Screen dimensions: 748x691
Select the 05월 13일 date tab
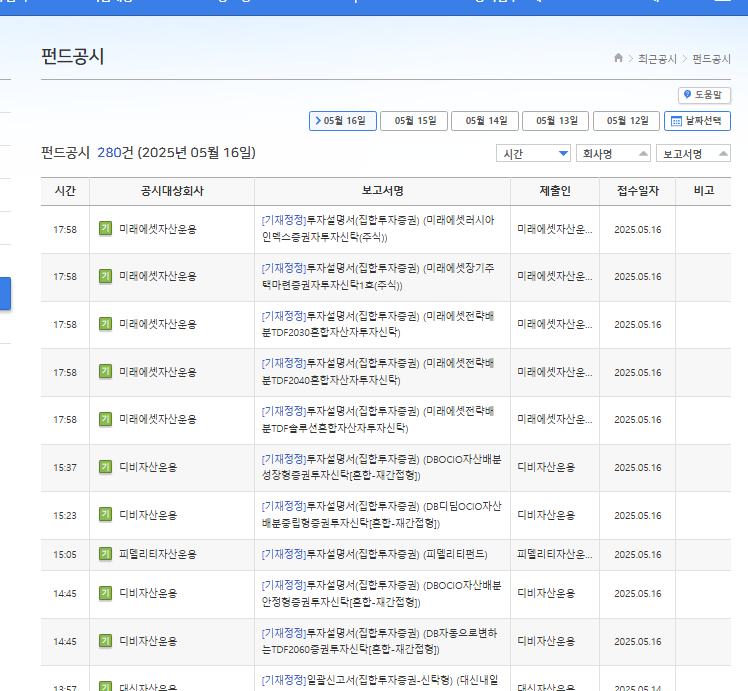(556, 121)
